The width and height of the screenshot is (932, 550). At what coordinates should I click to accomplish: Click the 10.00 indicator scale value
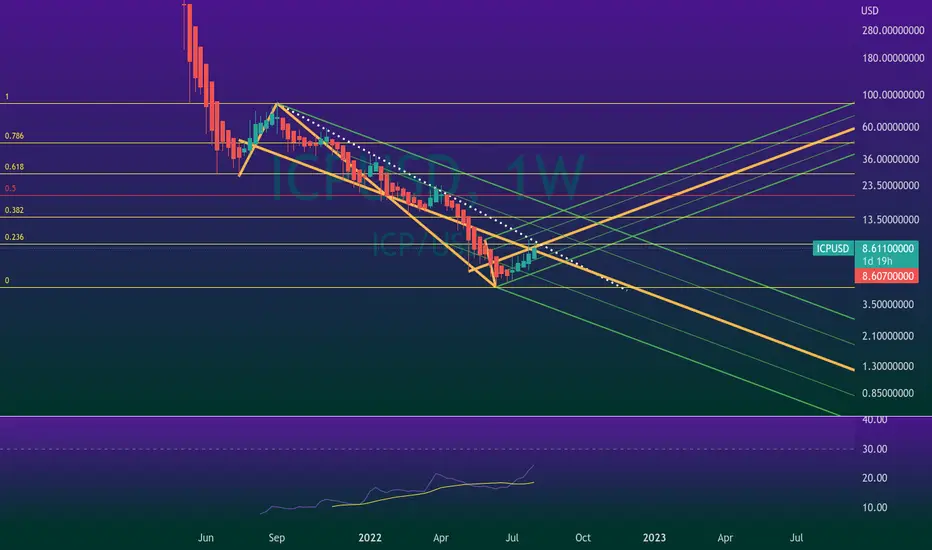[x=874, y=507]
